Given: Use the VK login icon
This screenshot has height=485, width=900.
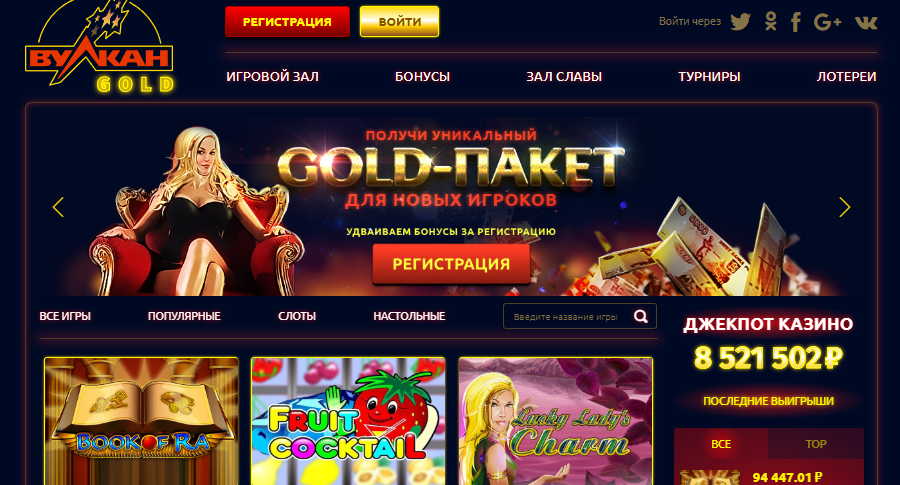Looking at the screenshot, I should pos(866,22).
